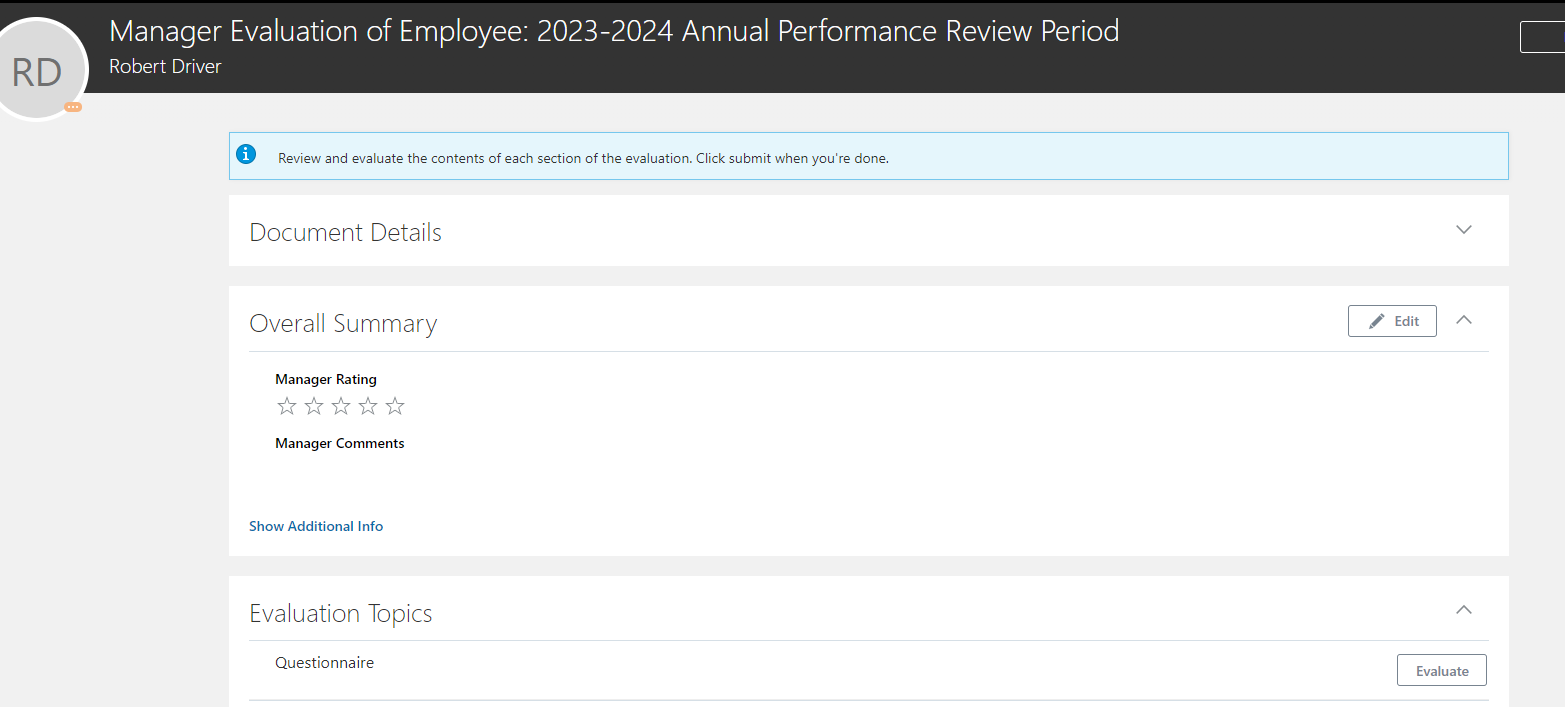Collapse the Evaluation Topics section
Image resolution: width=1565 pixels, height=707 pixels.
tap(1464, 610)
